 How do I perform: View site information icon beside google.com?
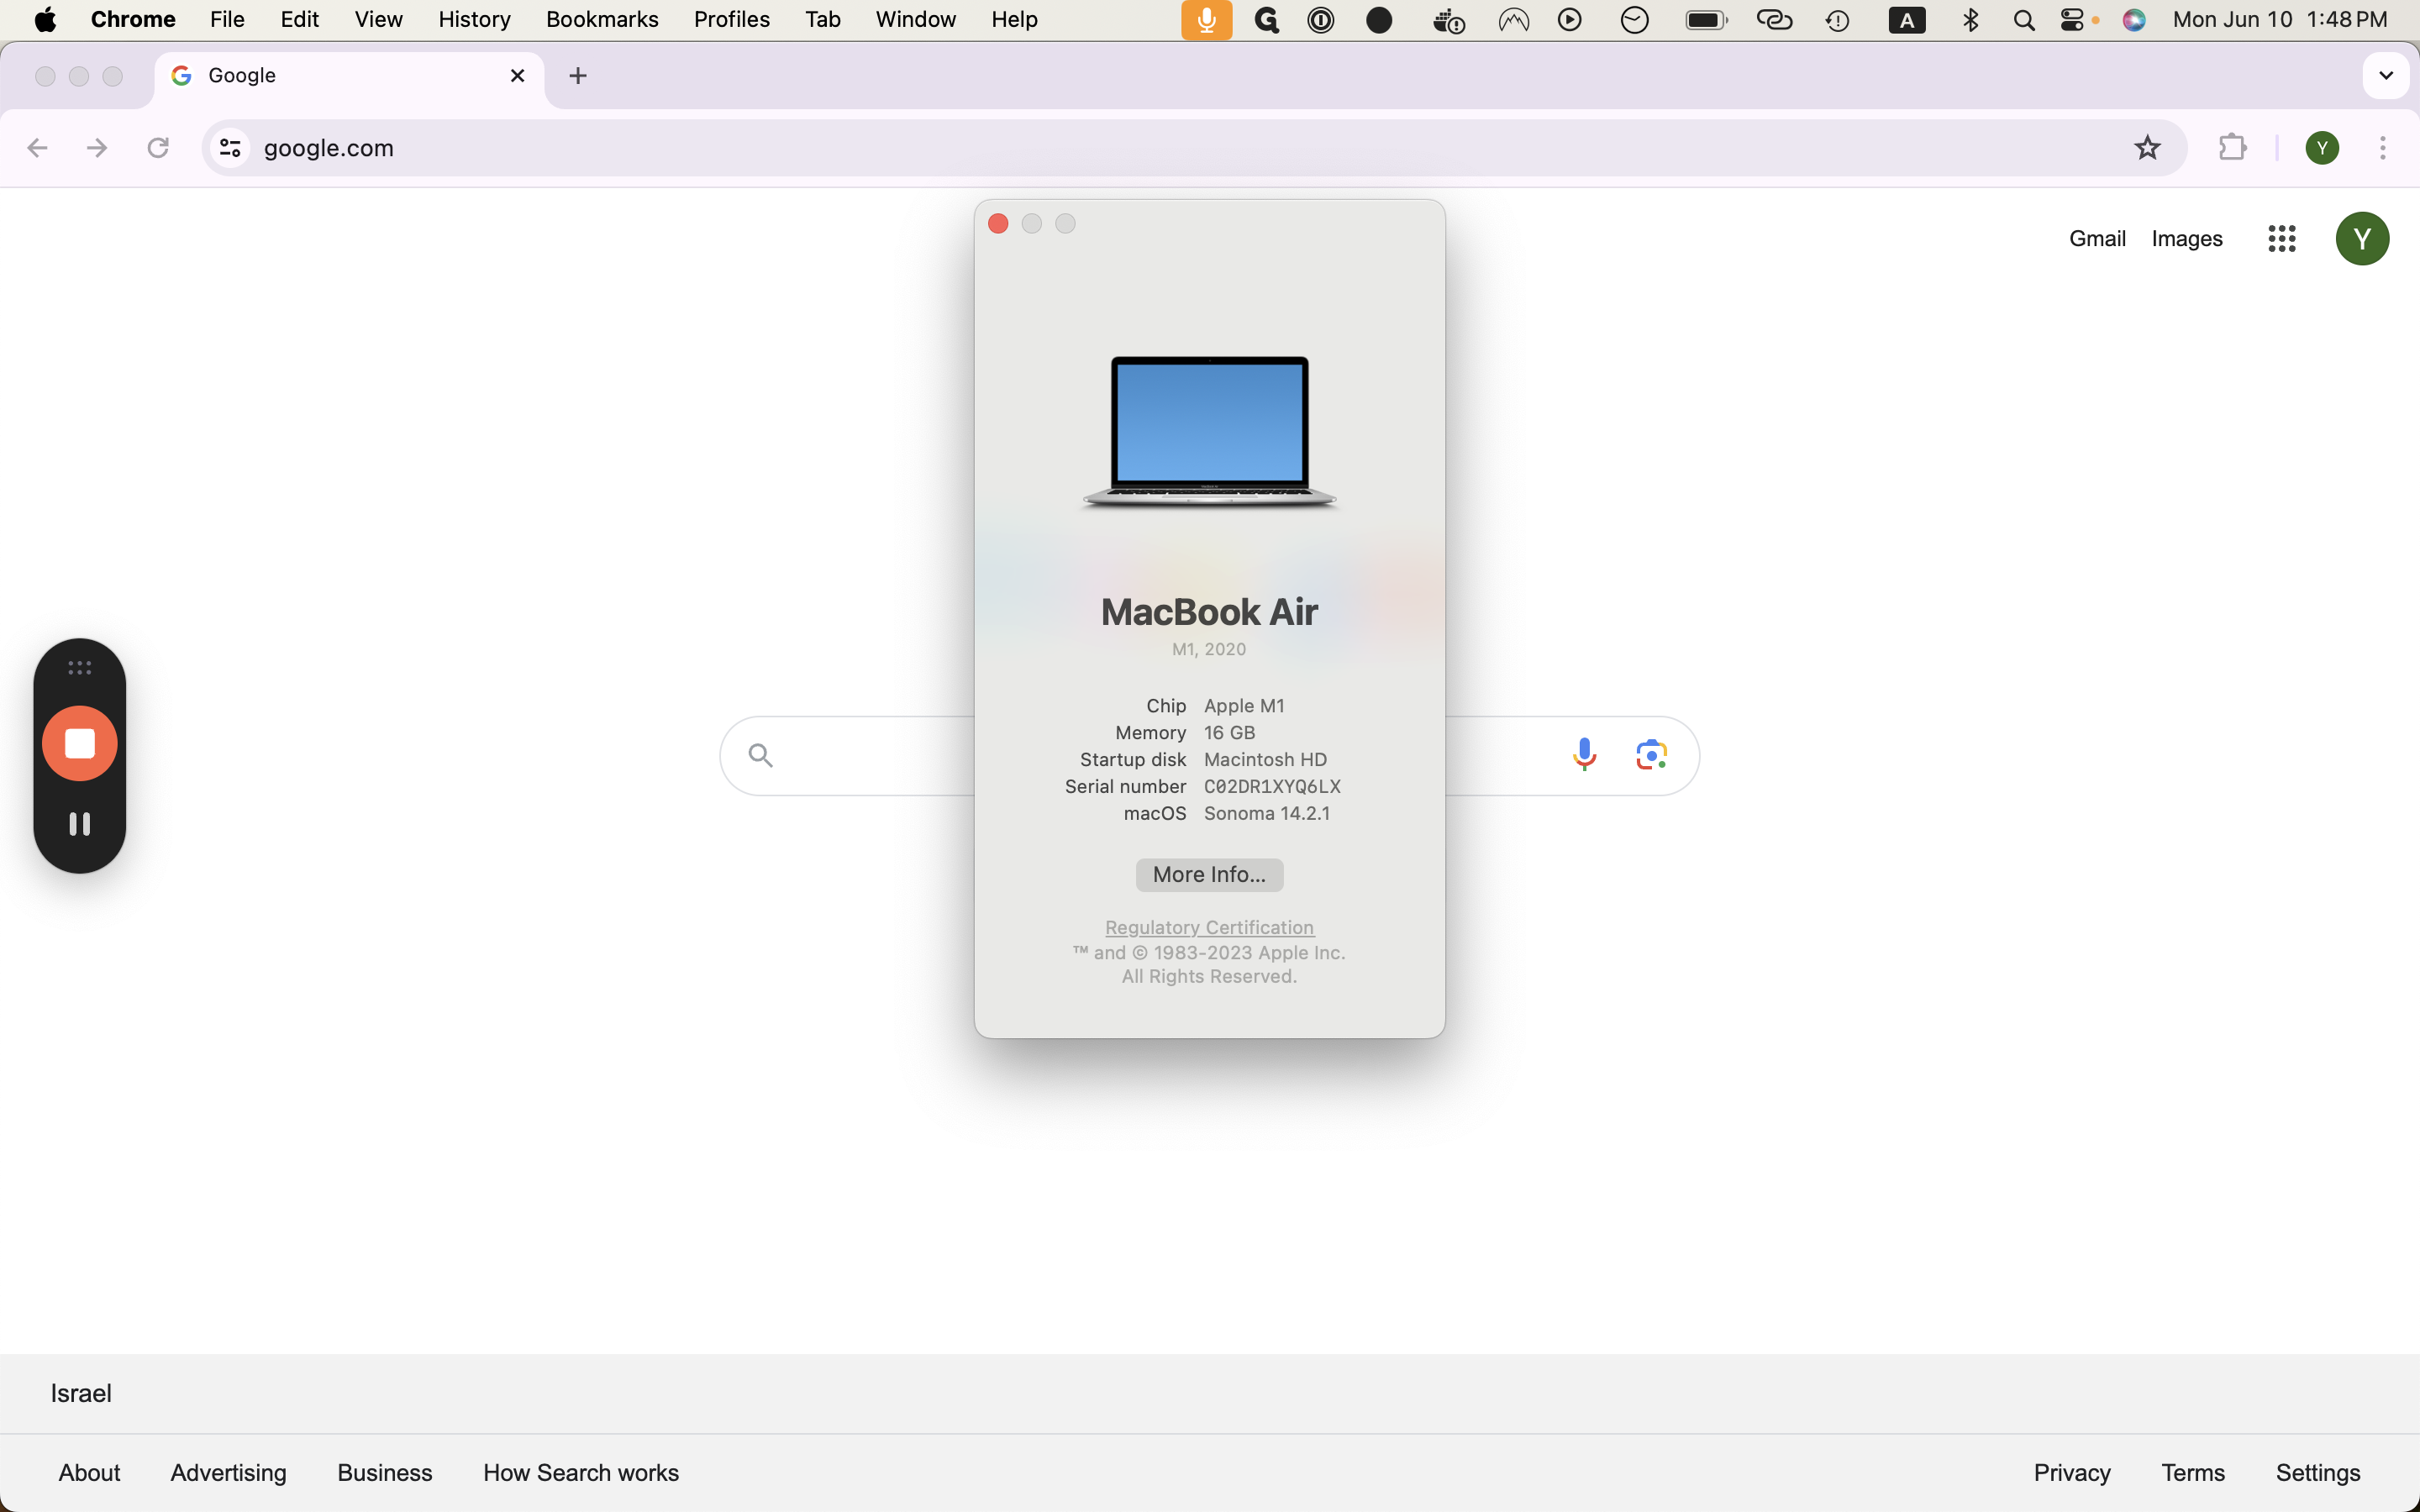[x=230, y=148]
